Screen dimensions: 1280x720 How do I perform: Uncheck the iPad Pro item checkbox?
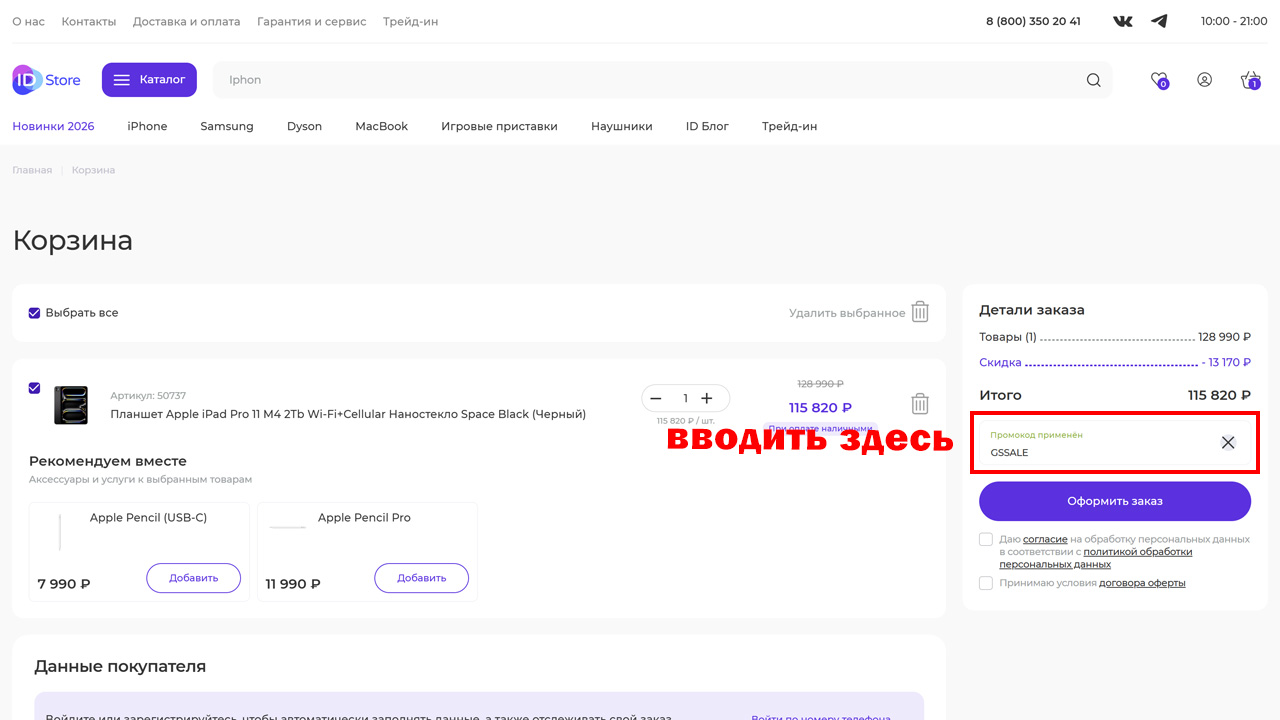(x=35, y=388)
